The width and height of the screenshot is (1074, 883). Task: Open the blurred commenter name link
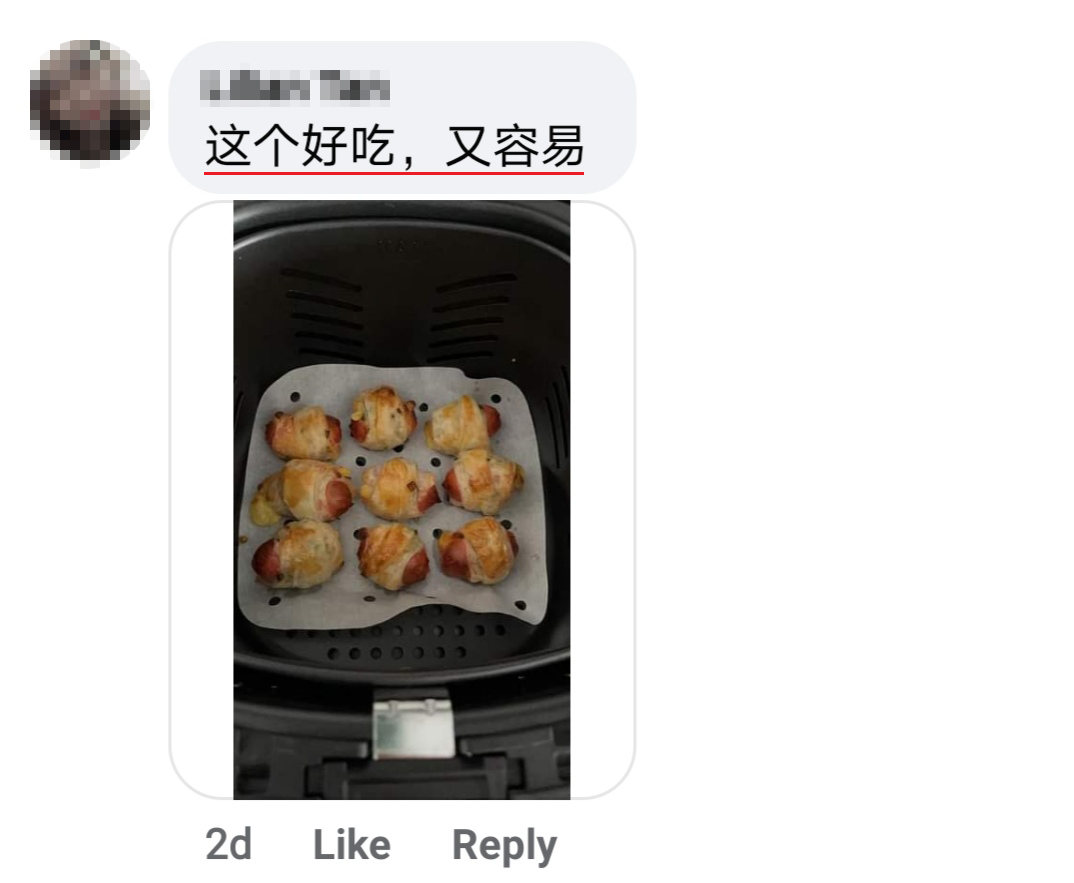tap(295, 87)
